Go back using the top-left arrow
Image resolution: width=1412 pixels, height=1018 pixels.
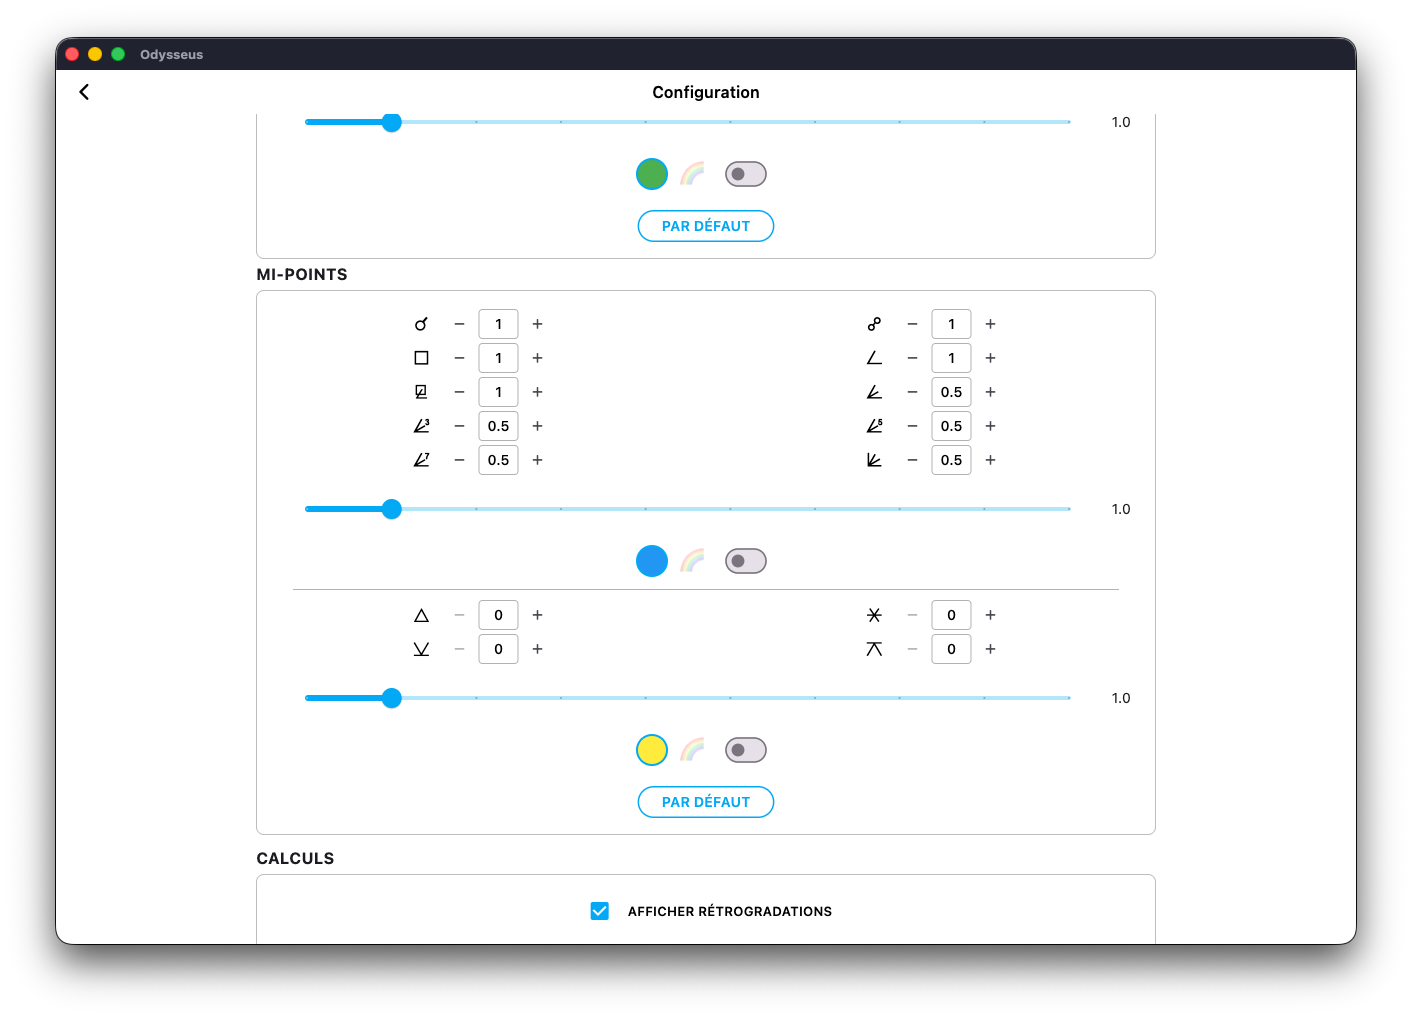point(84,92)
